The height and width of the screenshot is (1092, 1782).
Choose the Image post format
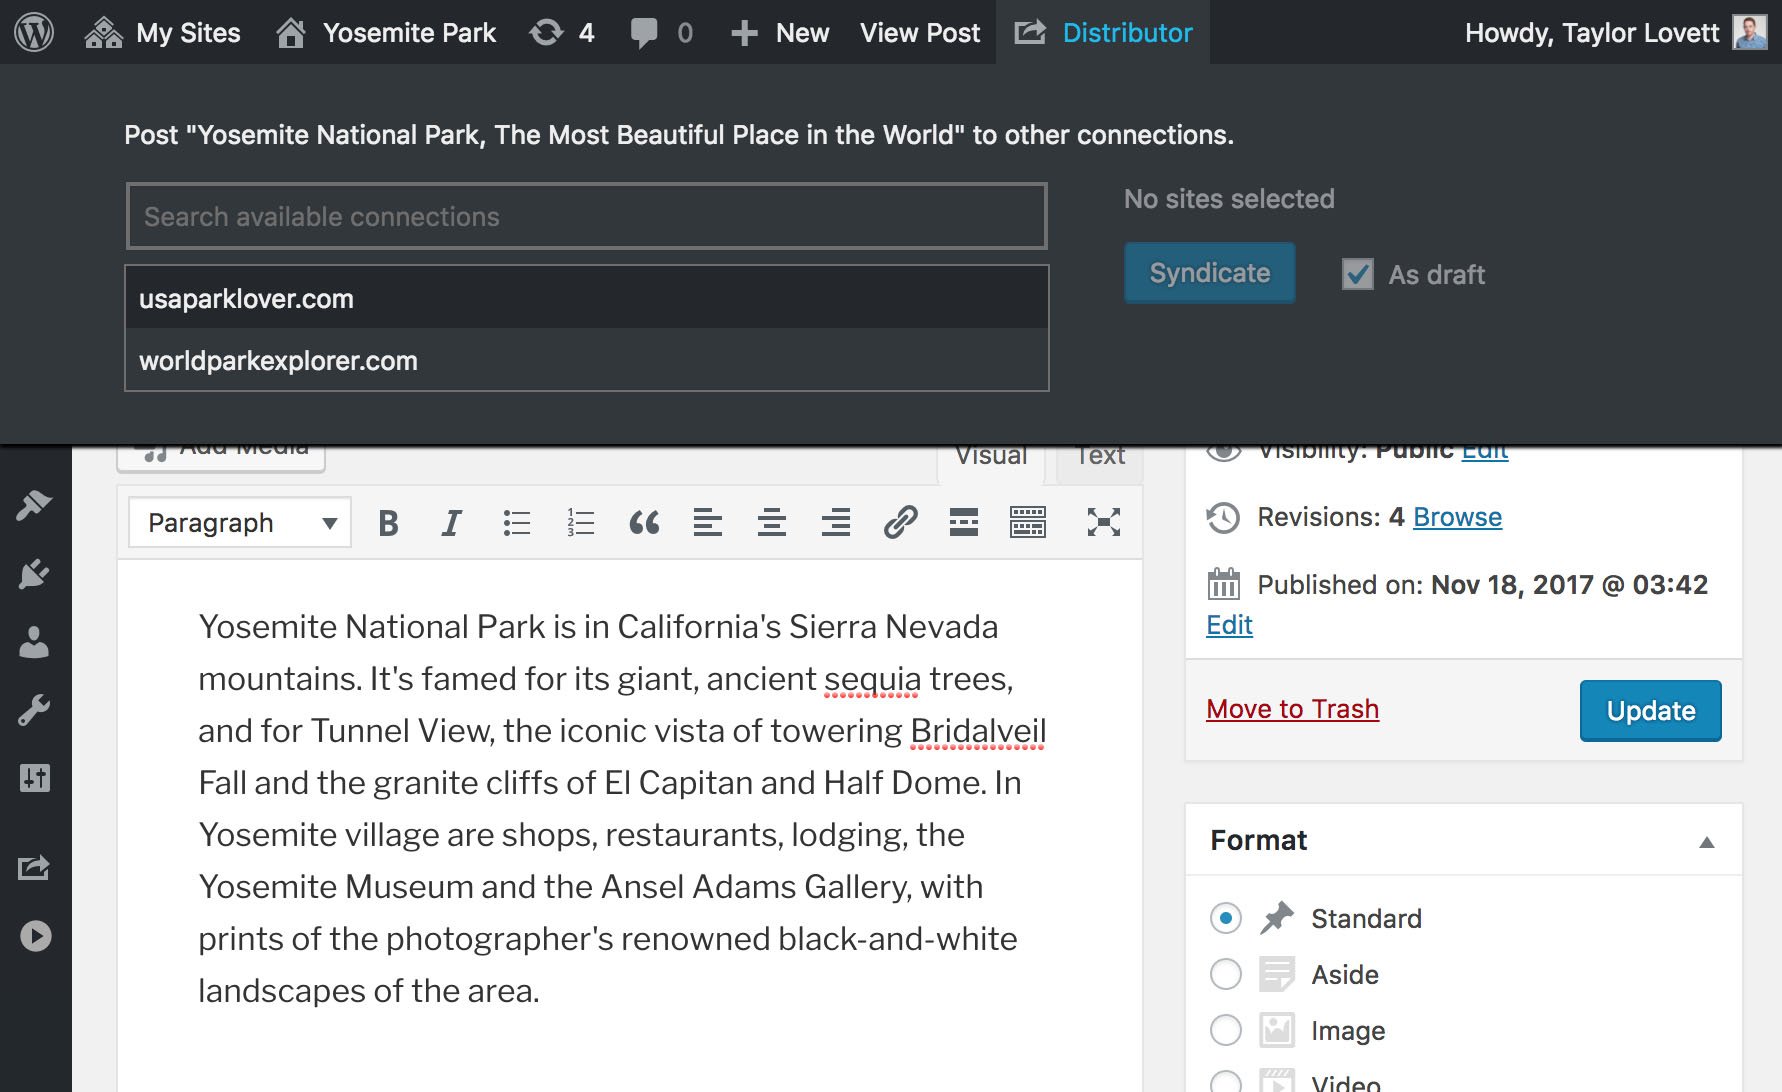click(1226, 1030)
